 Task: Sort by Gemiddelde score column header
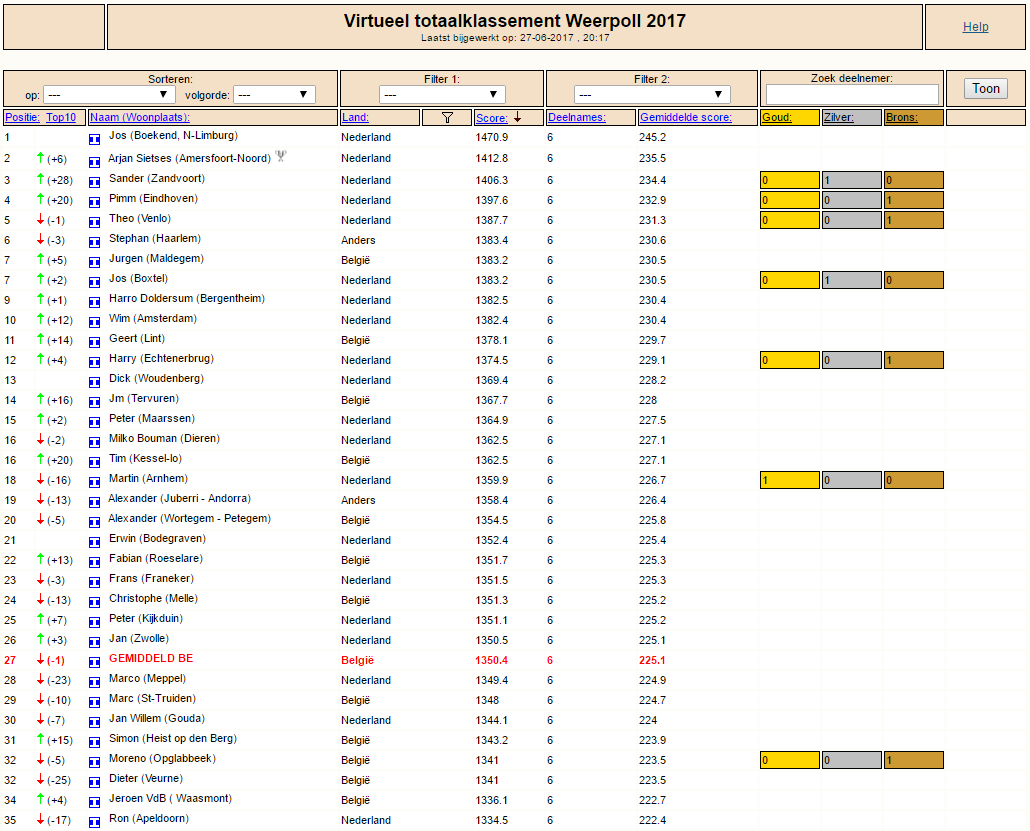(686, 118)
